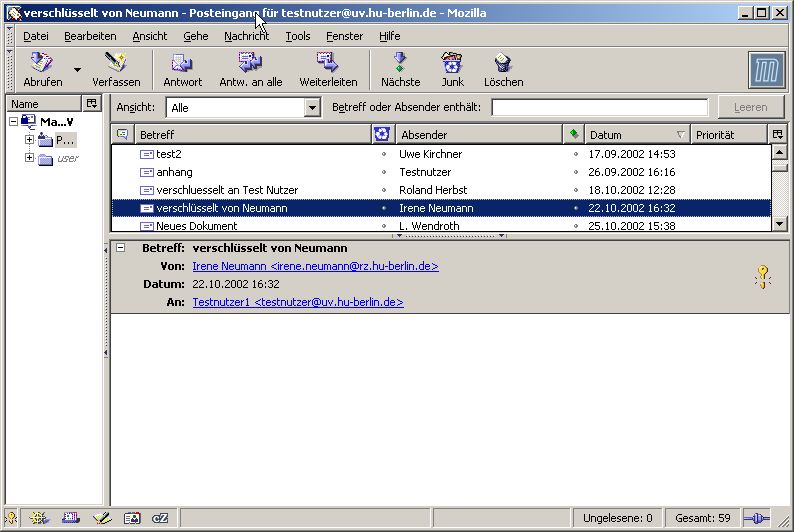Compose a new message with Verfassen
794x532 pixels.
click(116, 69)
